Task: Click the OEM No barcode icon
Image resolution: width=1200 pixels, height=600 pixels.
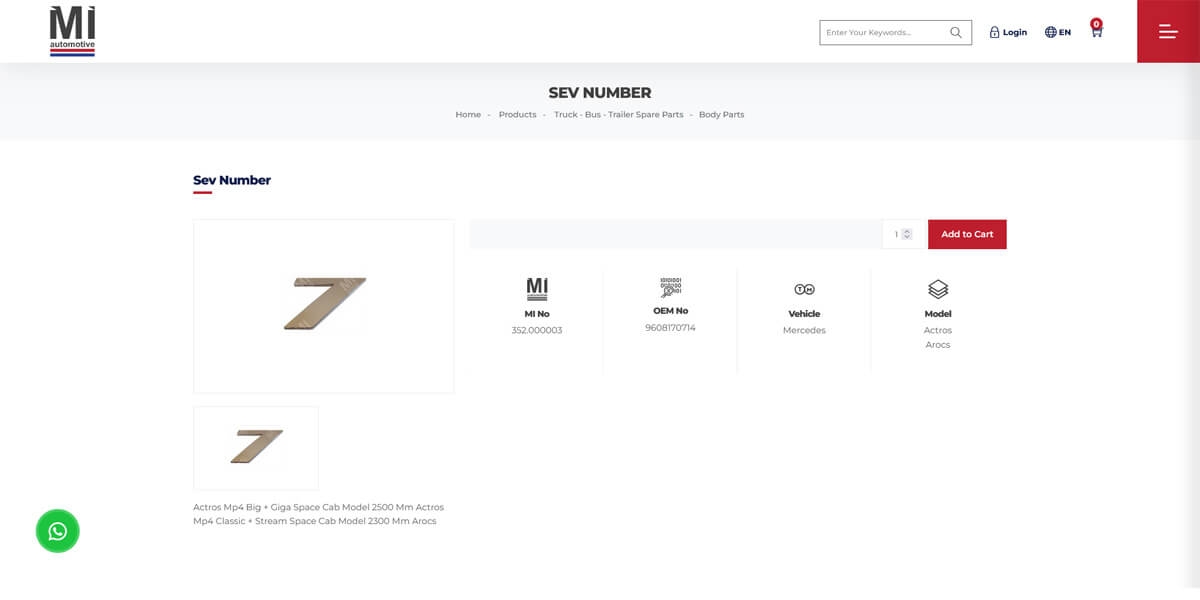Action: (670, 288)
